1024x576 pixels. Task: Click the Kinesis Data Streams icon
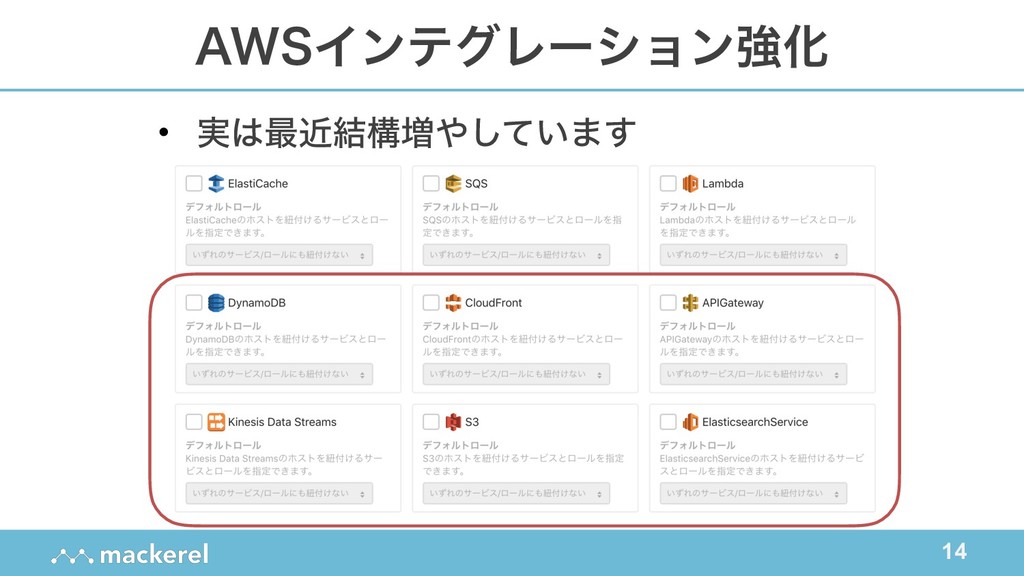click(216, 422)
